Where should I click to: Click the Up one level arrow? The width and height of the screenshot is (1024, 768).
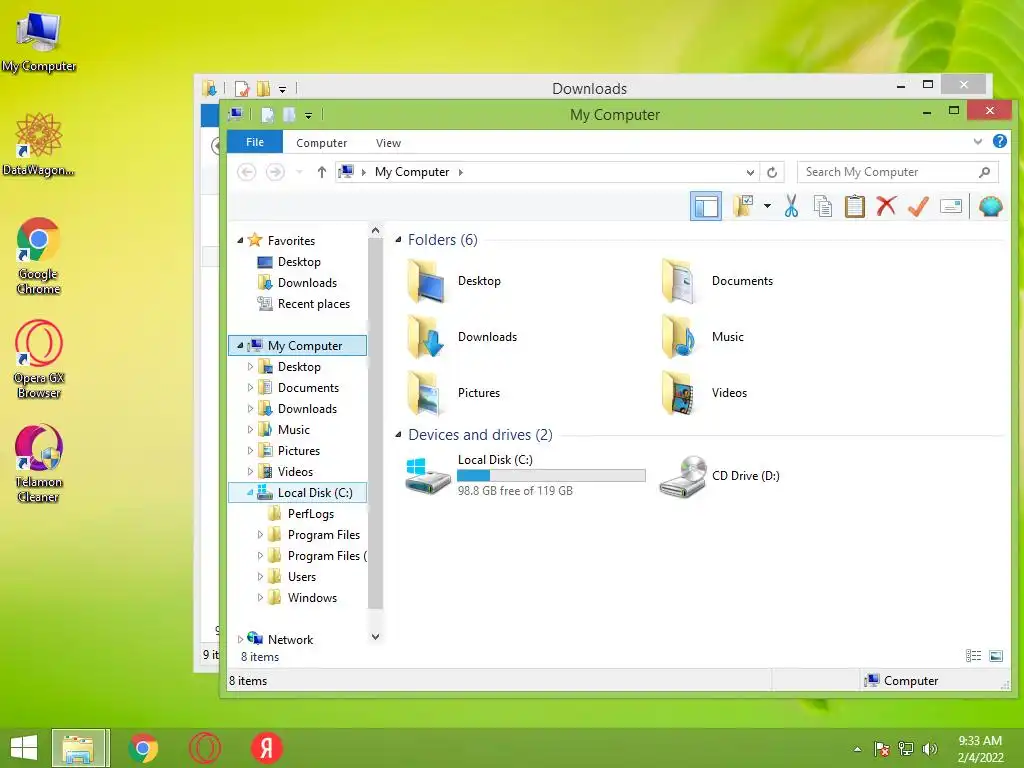tap(321, 172)
